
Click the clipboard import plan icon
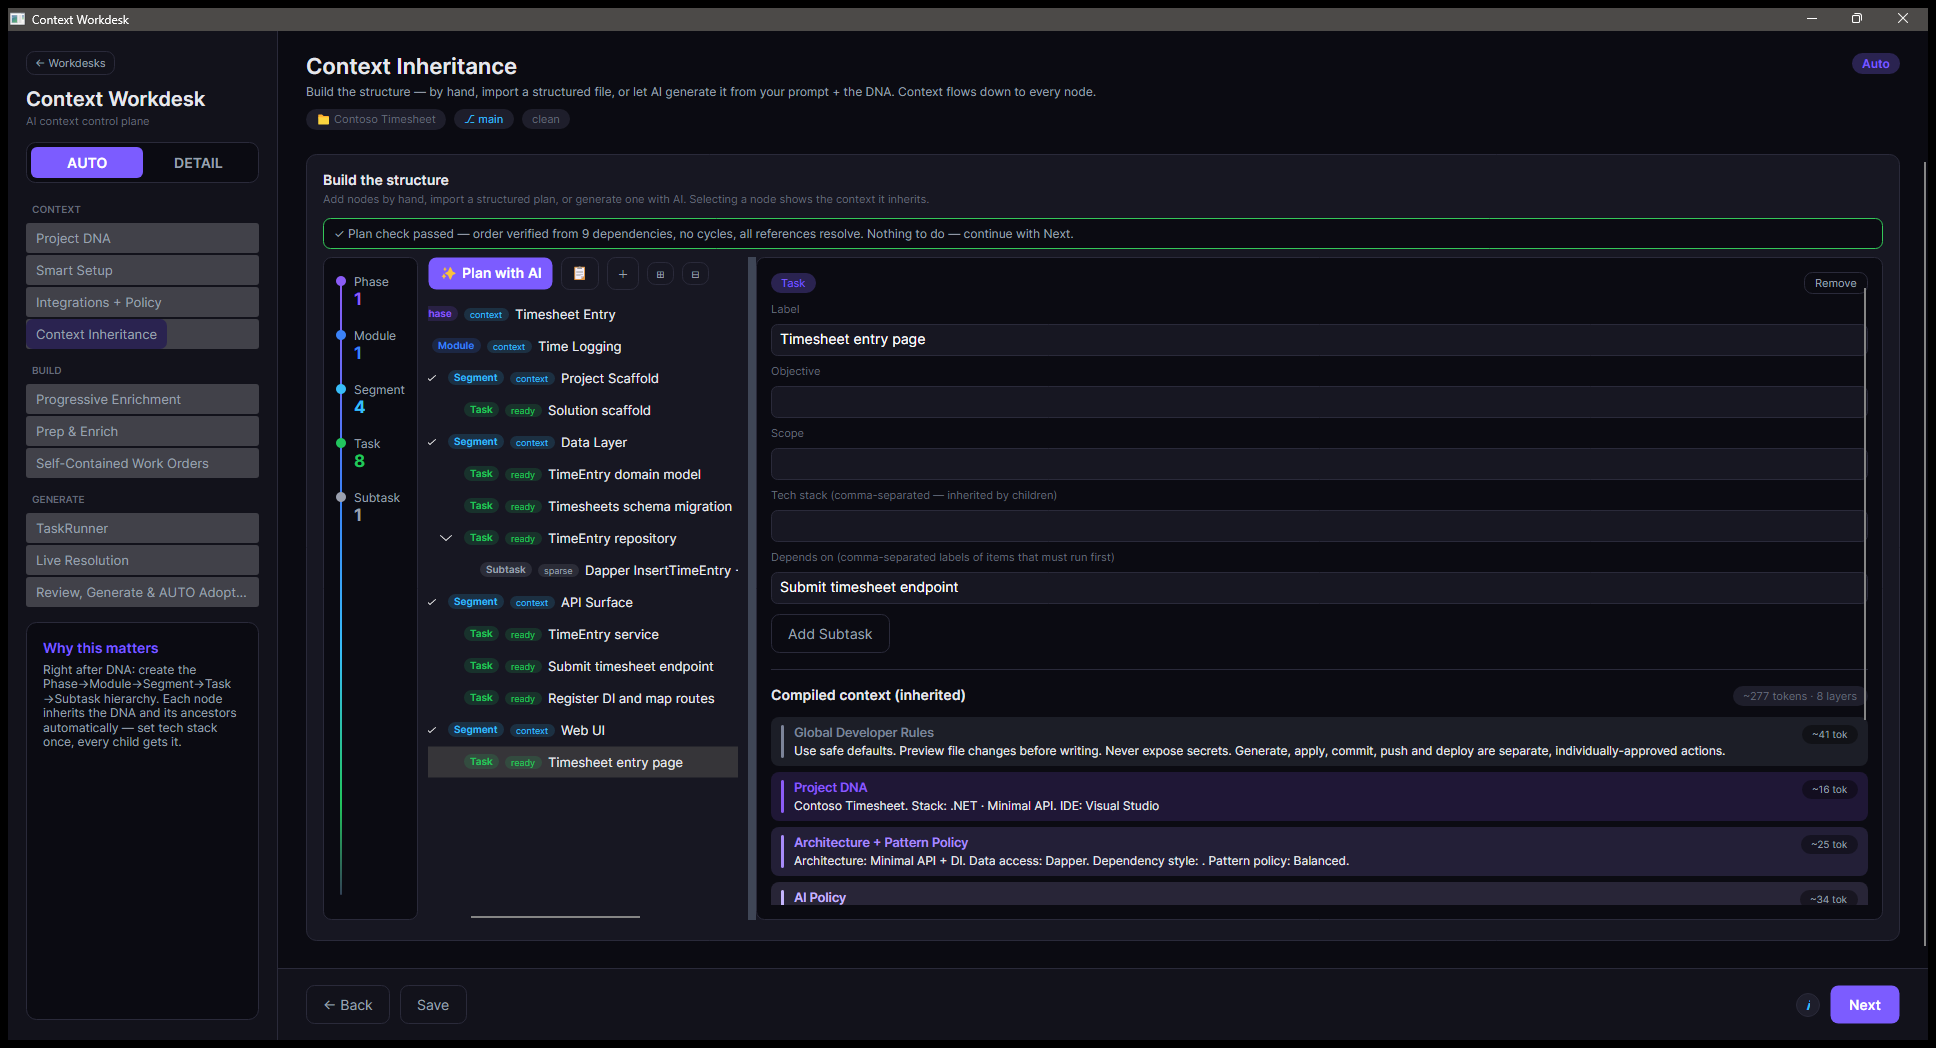tap(580, 274)
